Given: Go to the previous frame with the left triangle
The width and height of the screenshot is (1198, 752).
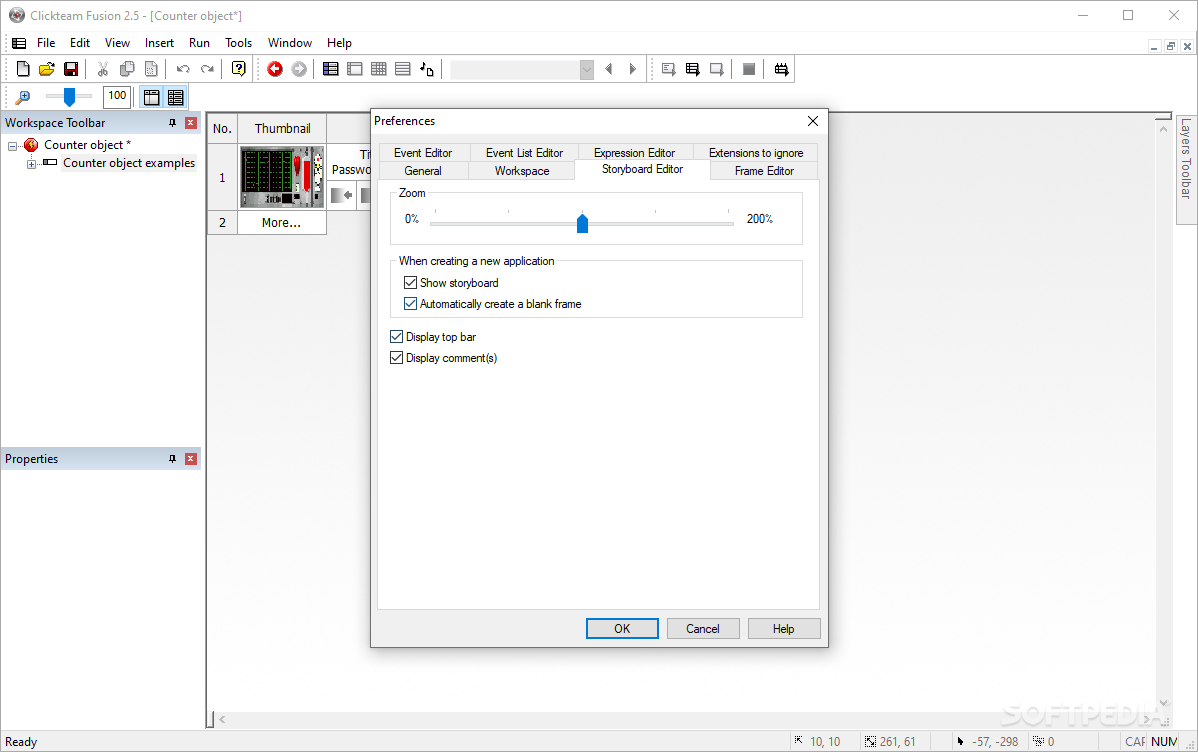Looking at the screenshot, I should tap(609, 69).
